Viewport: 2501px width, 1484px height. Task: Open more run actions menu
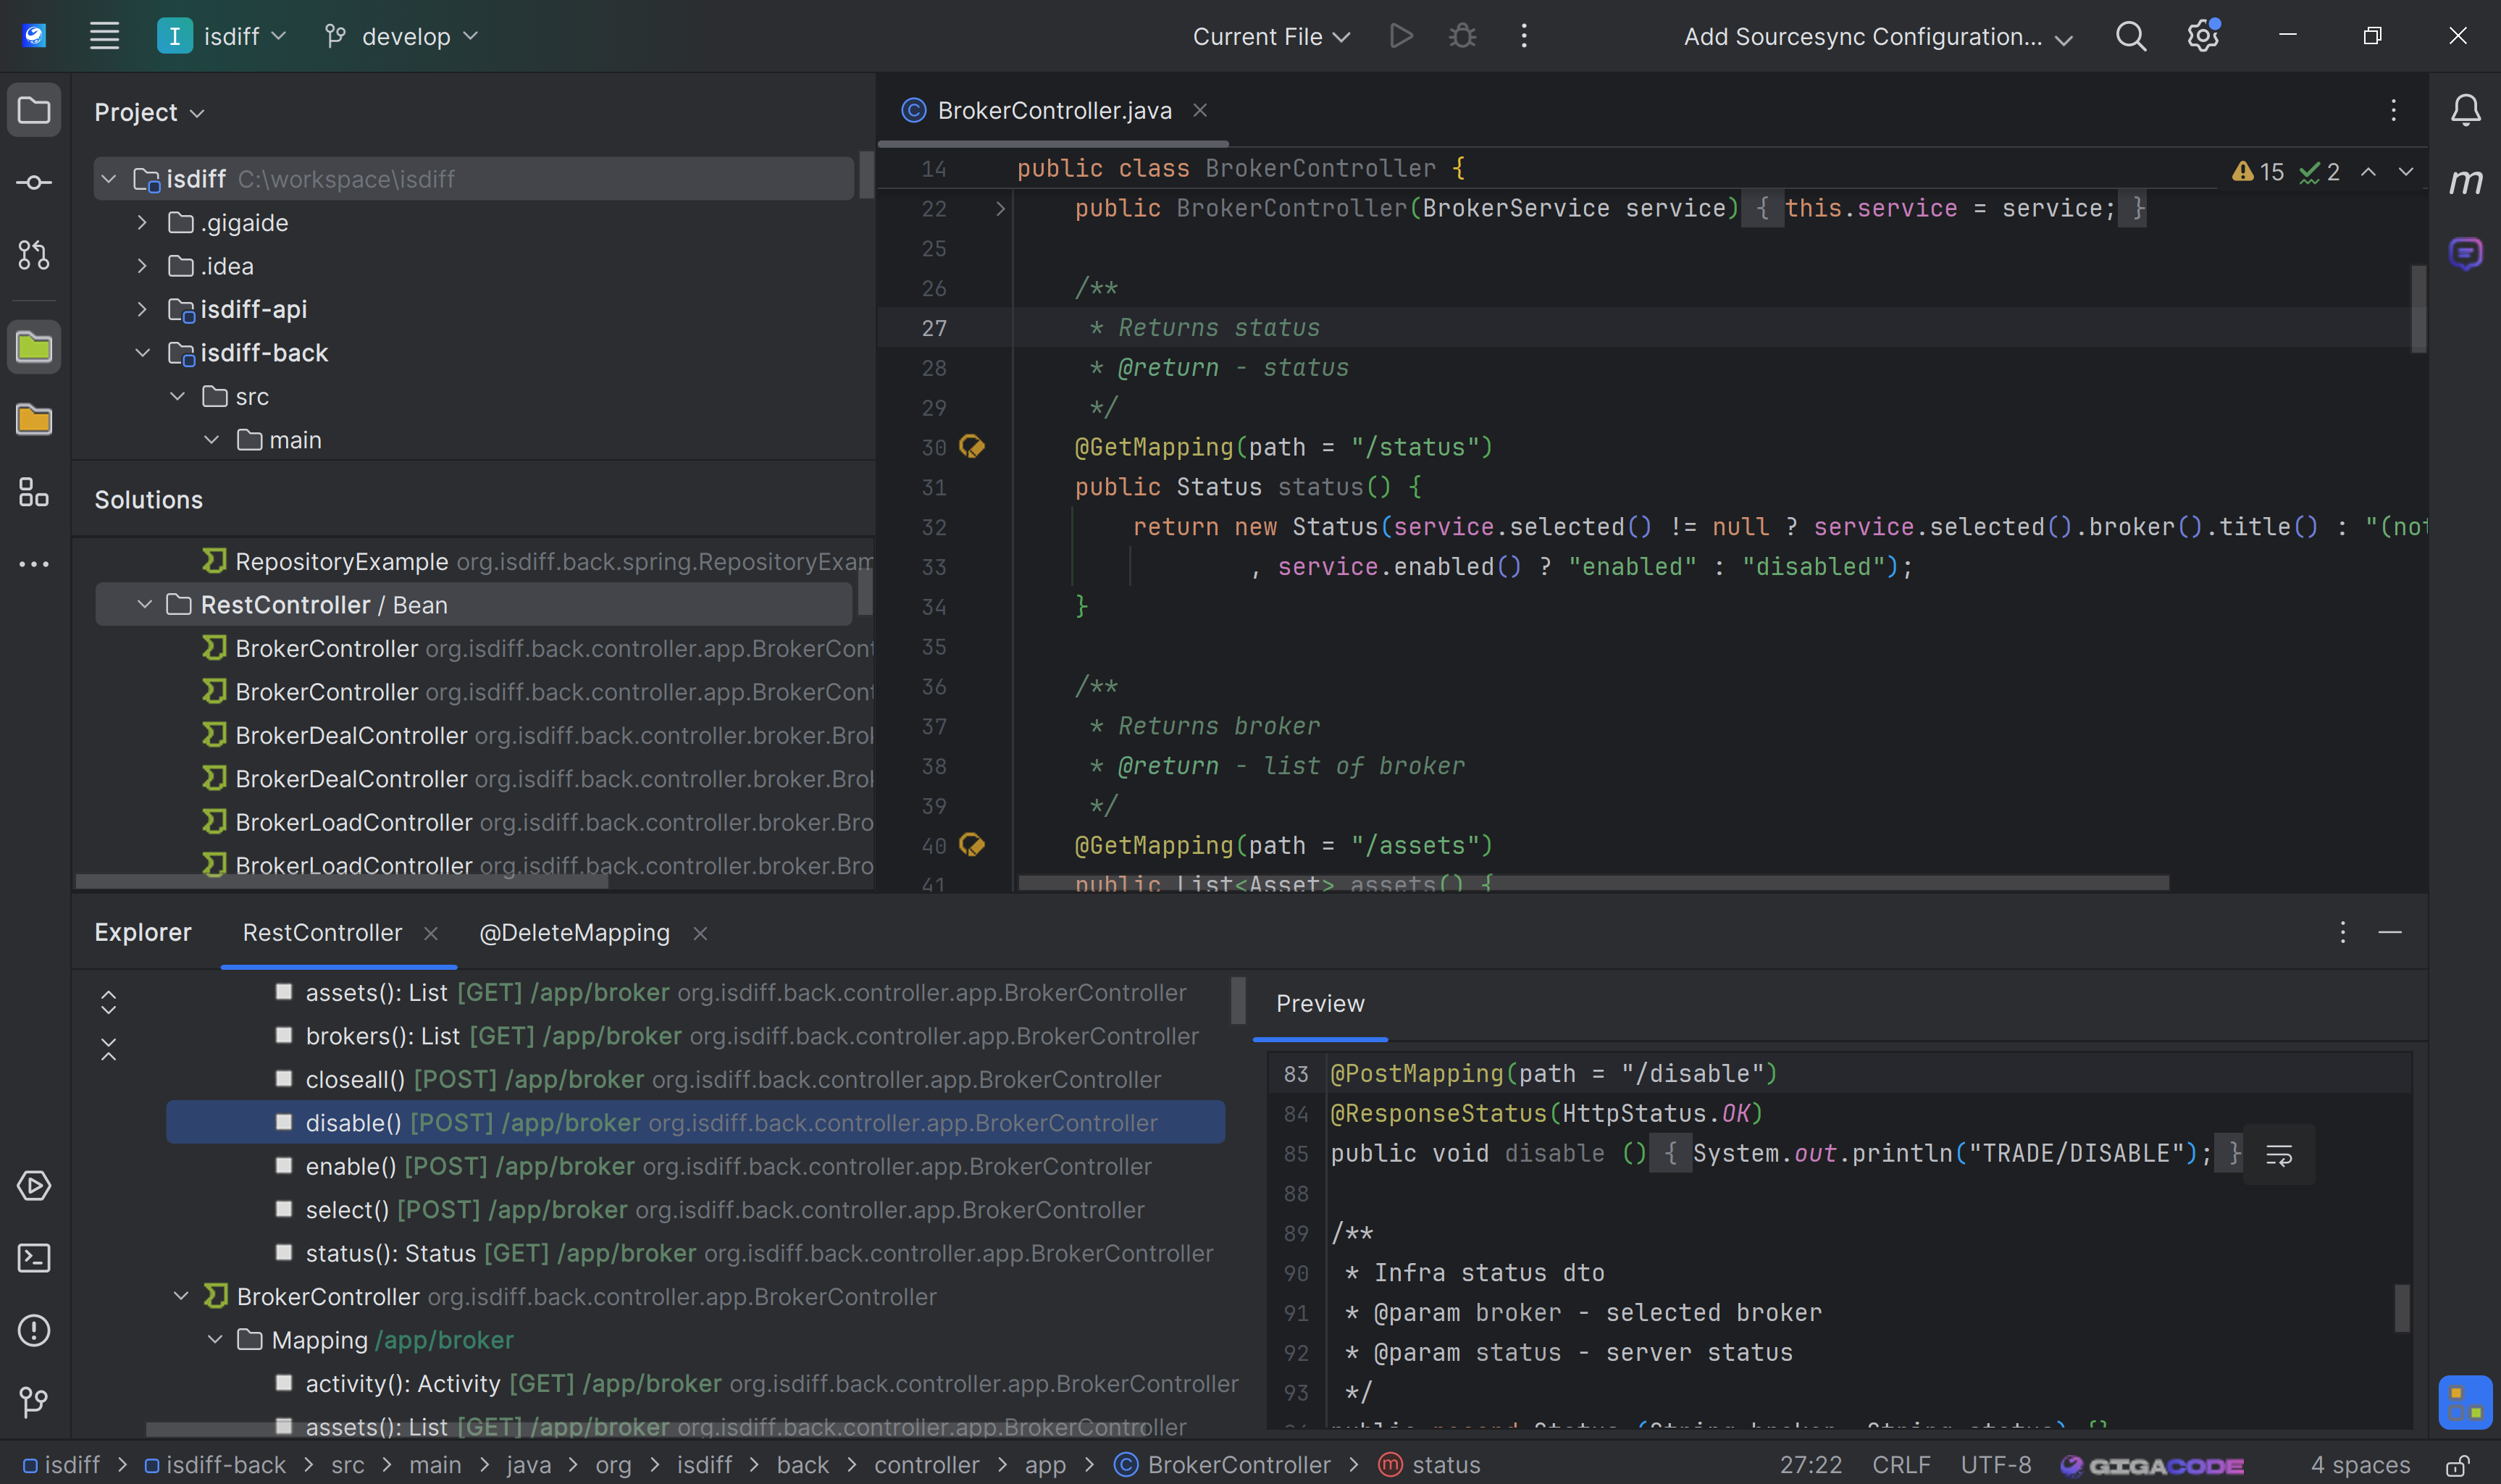[1524, 37]
